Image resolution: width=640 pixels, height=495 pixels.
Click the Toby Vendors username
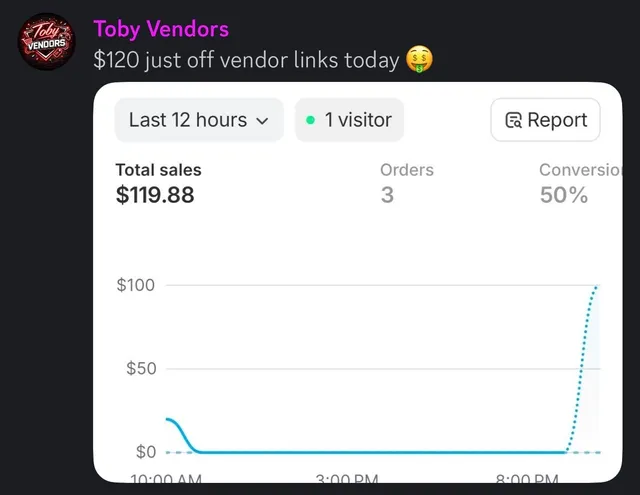[161, 29]
